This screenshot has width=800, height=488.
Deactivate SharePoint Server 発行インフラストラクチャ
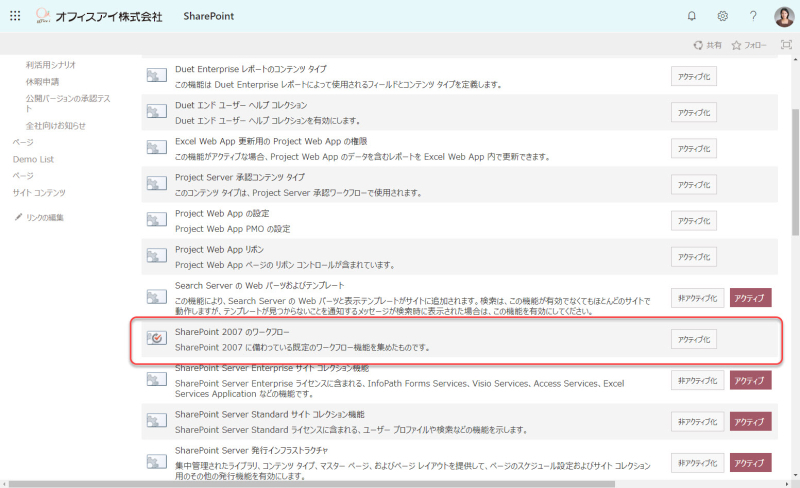697,463
